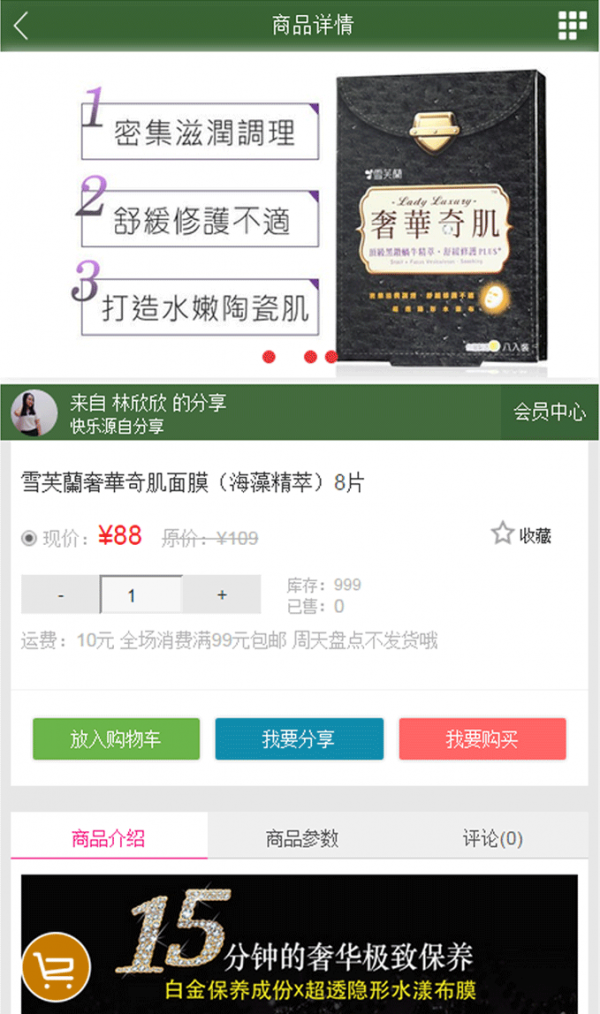
Task: Open the 会员中心 link
Action: 550,412
